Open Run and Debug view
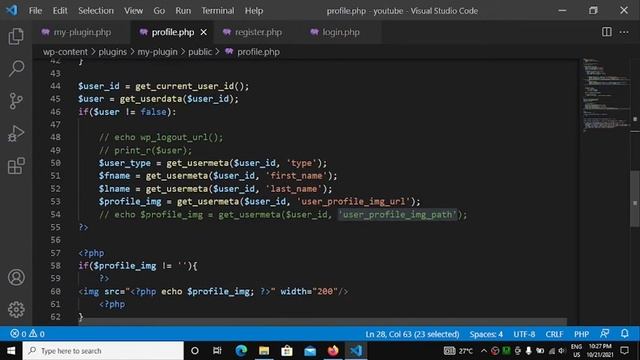640x360 pixels. 16,133
